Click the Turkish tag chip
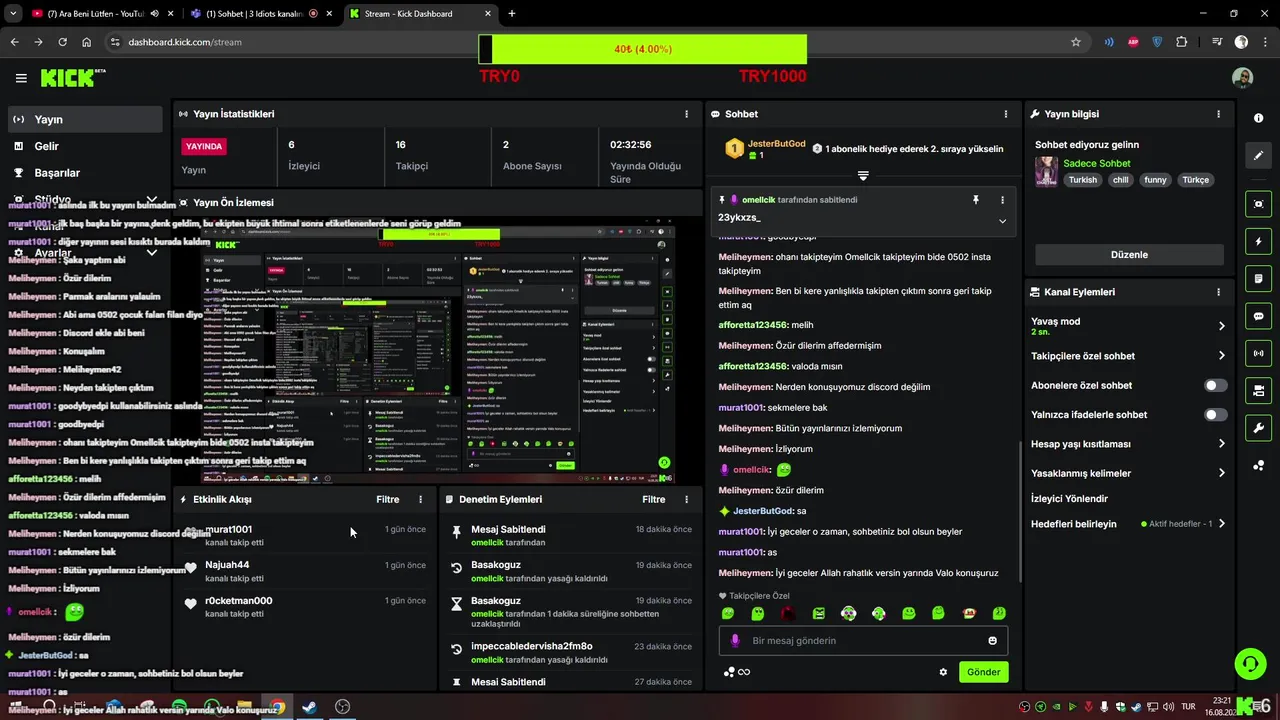Screen dimensions: 1280x720 tap(1083, 180)
